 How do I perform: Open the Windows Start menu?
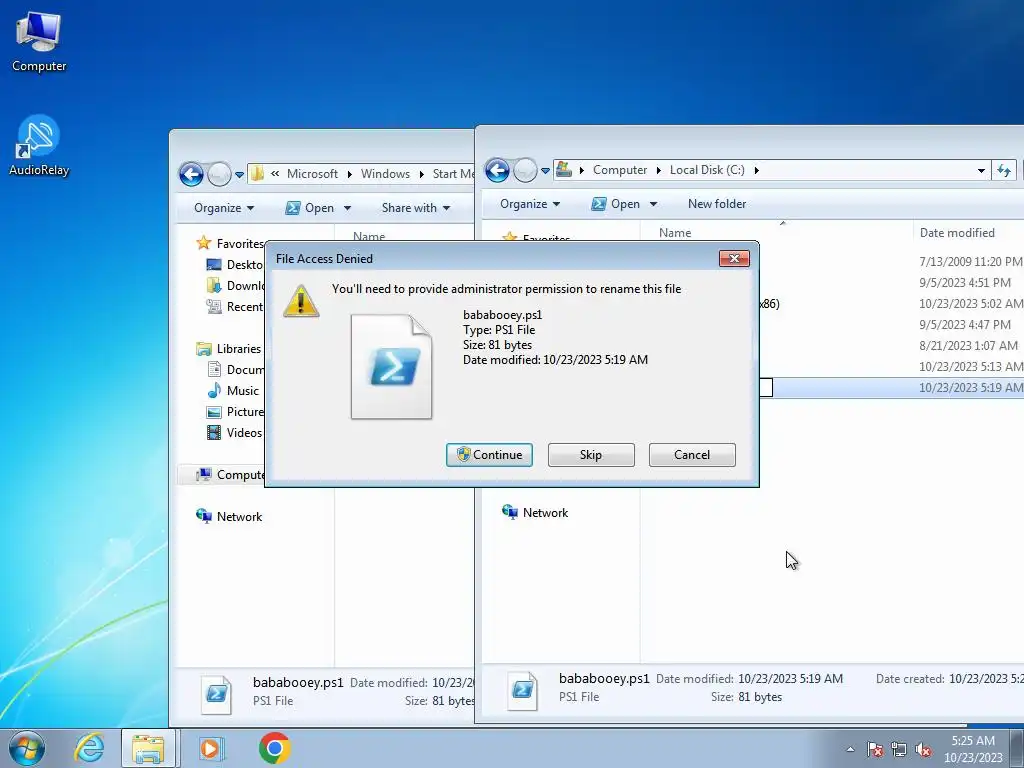tap(27, 748)
